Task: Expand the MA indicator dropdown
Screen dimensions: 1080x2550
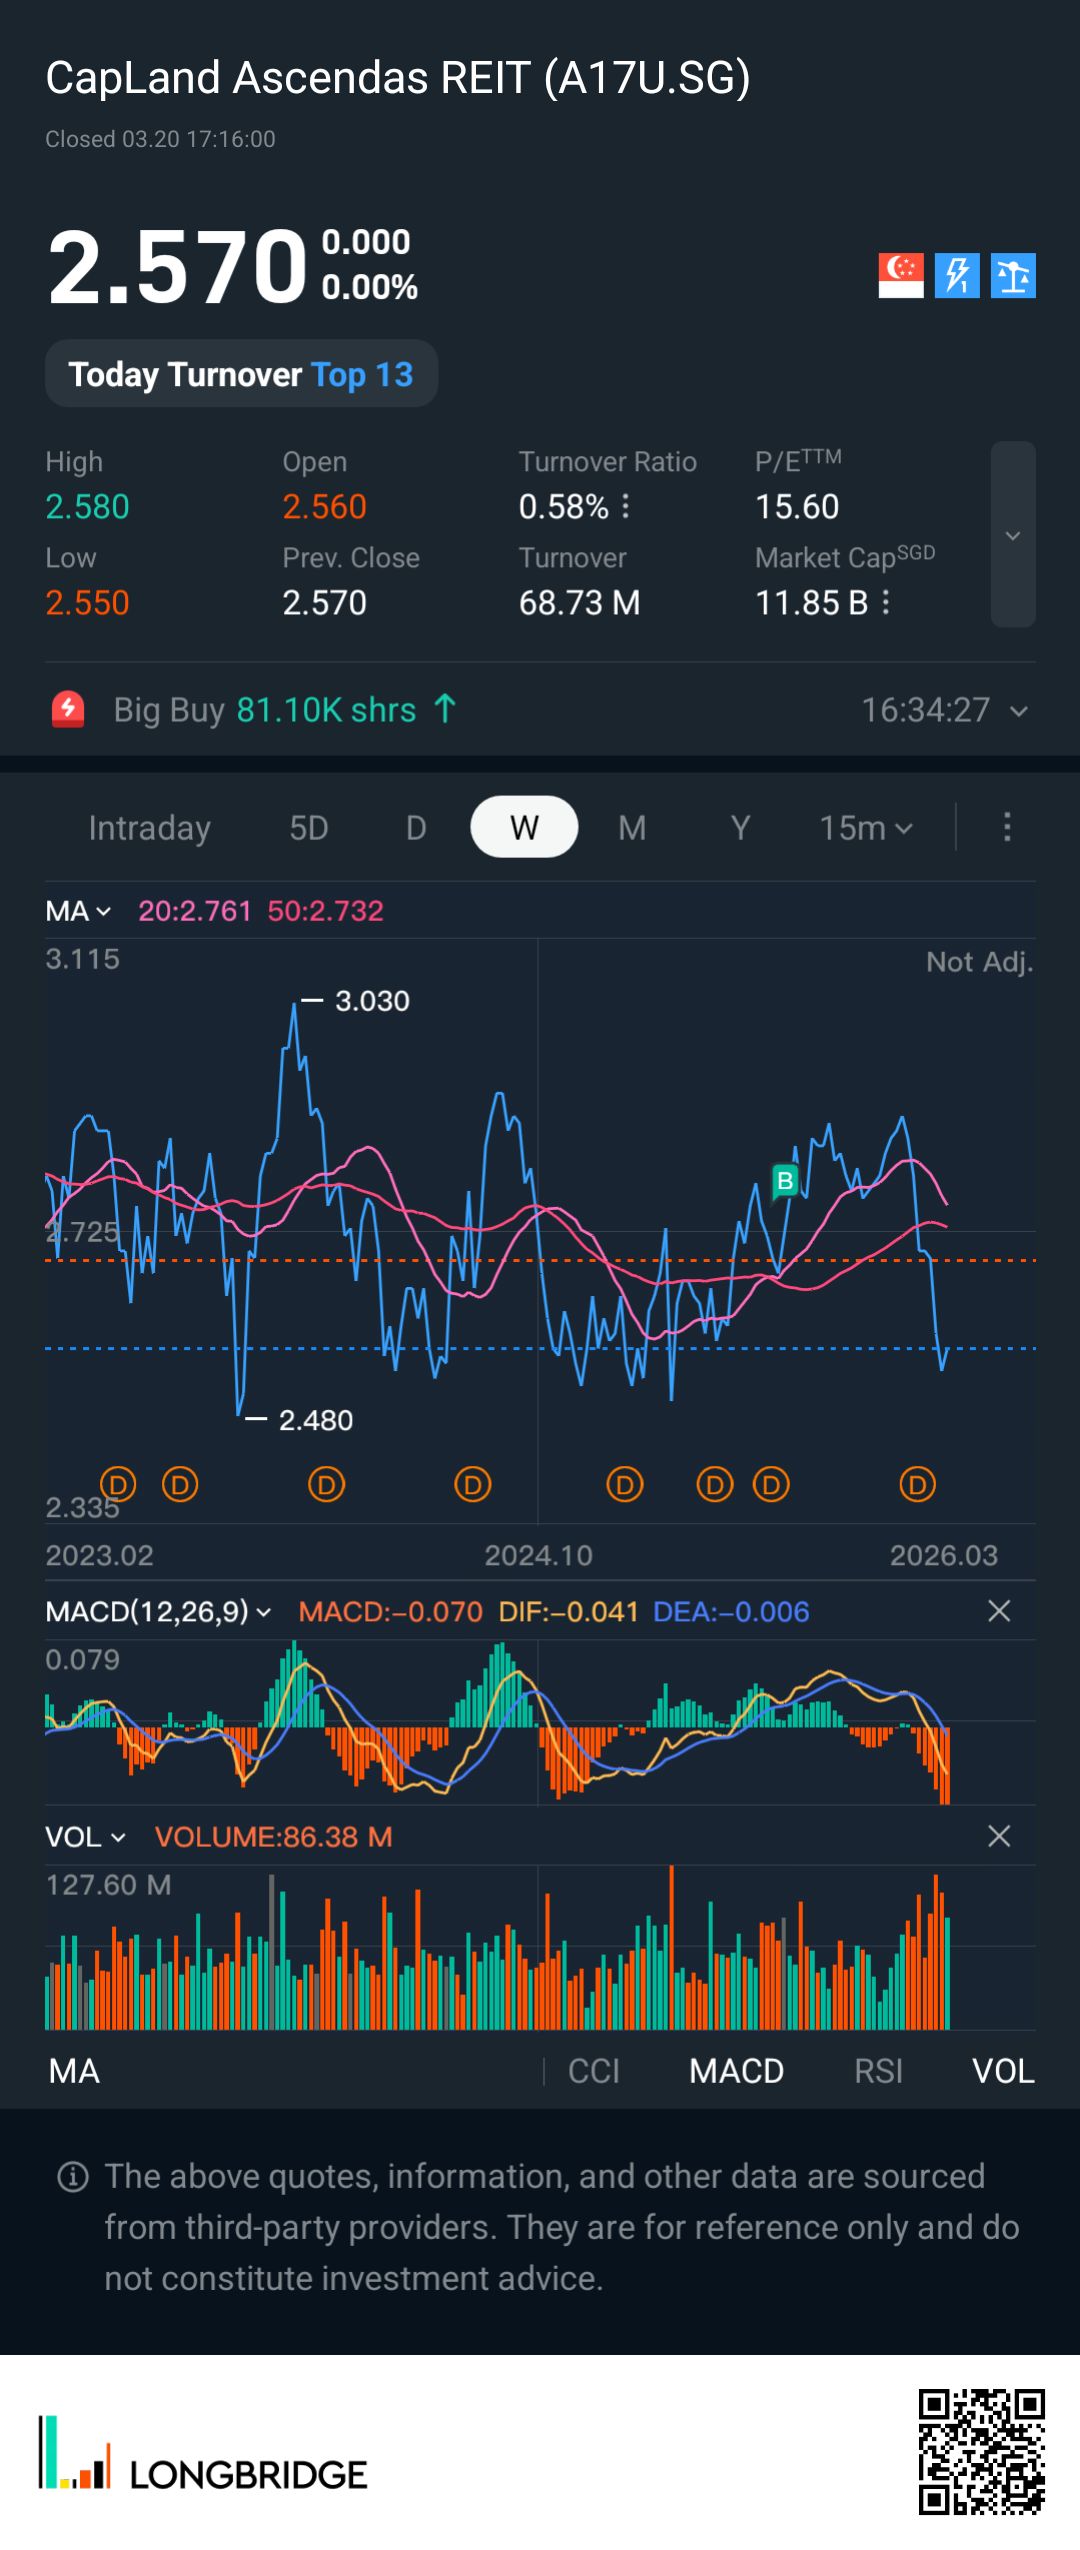Action: (78, 911)
